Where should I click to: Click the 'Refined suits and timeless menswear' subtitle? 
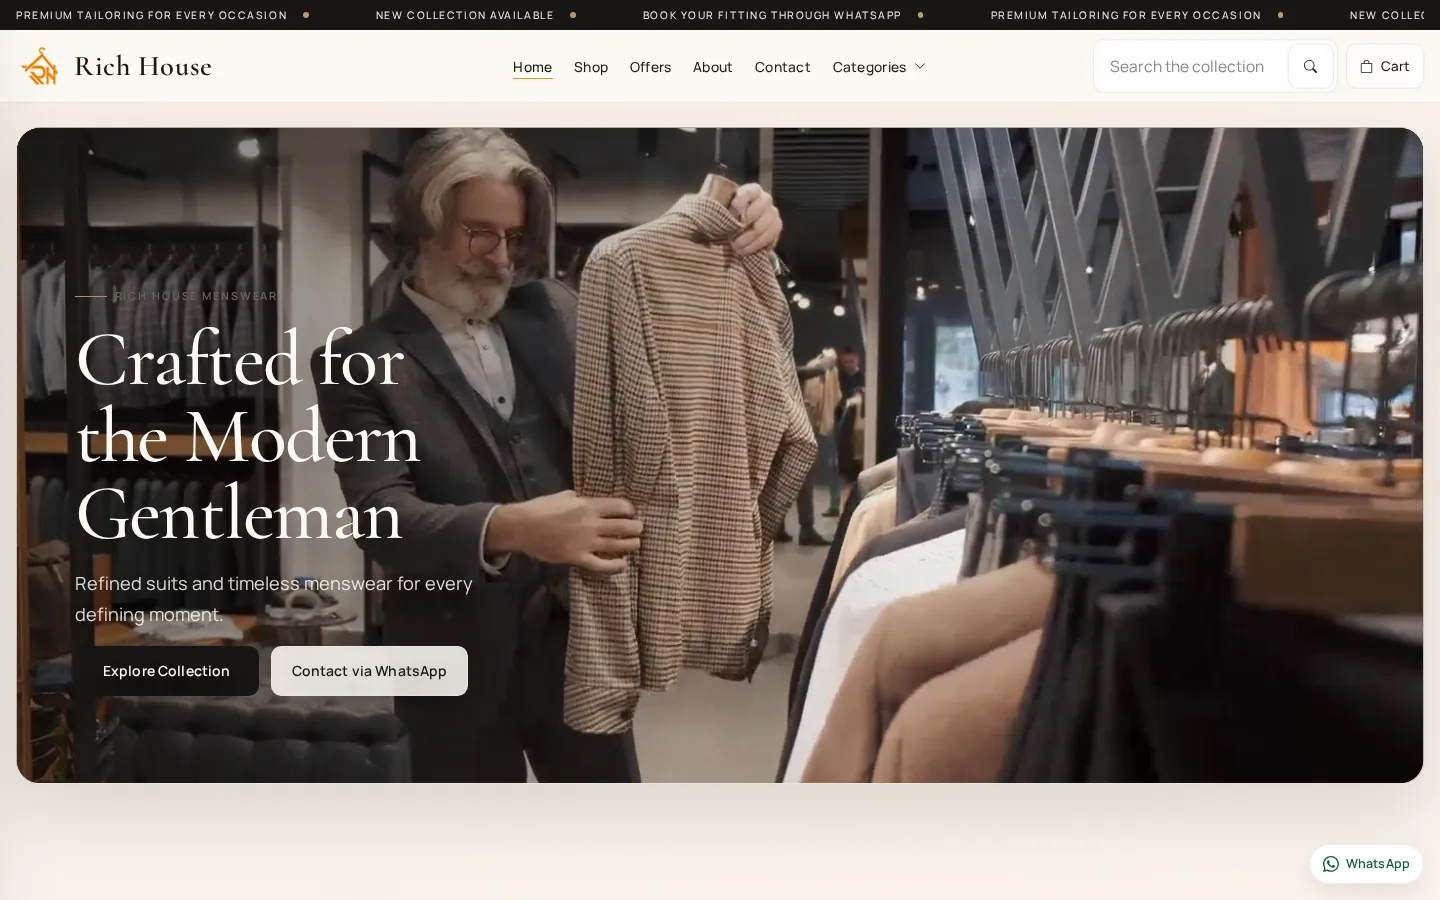[x=274, y=599]
